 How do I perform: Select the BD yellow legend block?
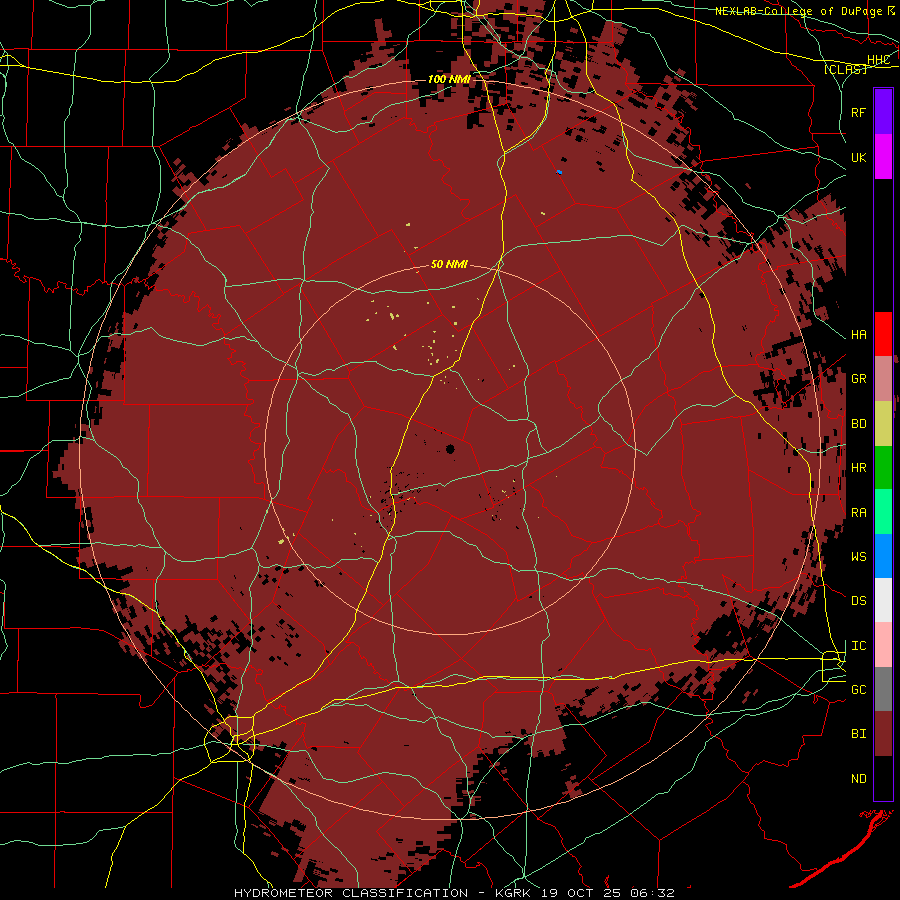(x=883, y=424)
